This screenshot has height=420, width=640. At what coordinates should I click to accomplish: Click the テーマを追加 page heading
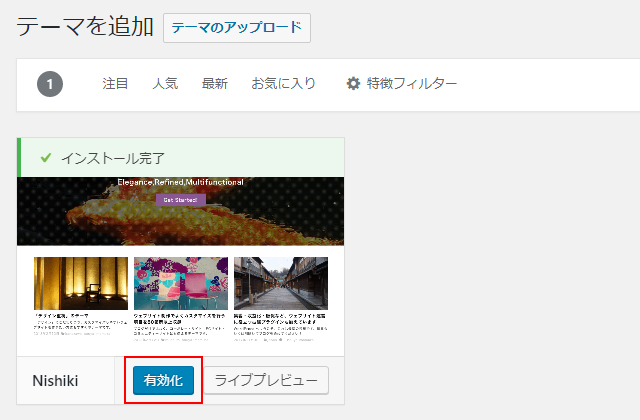click(85, 27)
